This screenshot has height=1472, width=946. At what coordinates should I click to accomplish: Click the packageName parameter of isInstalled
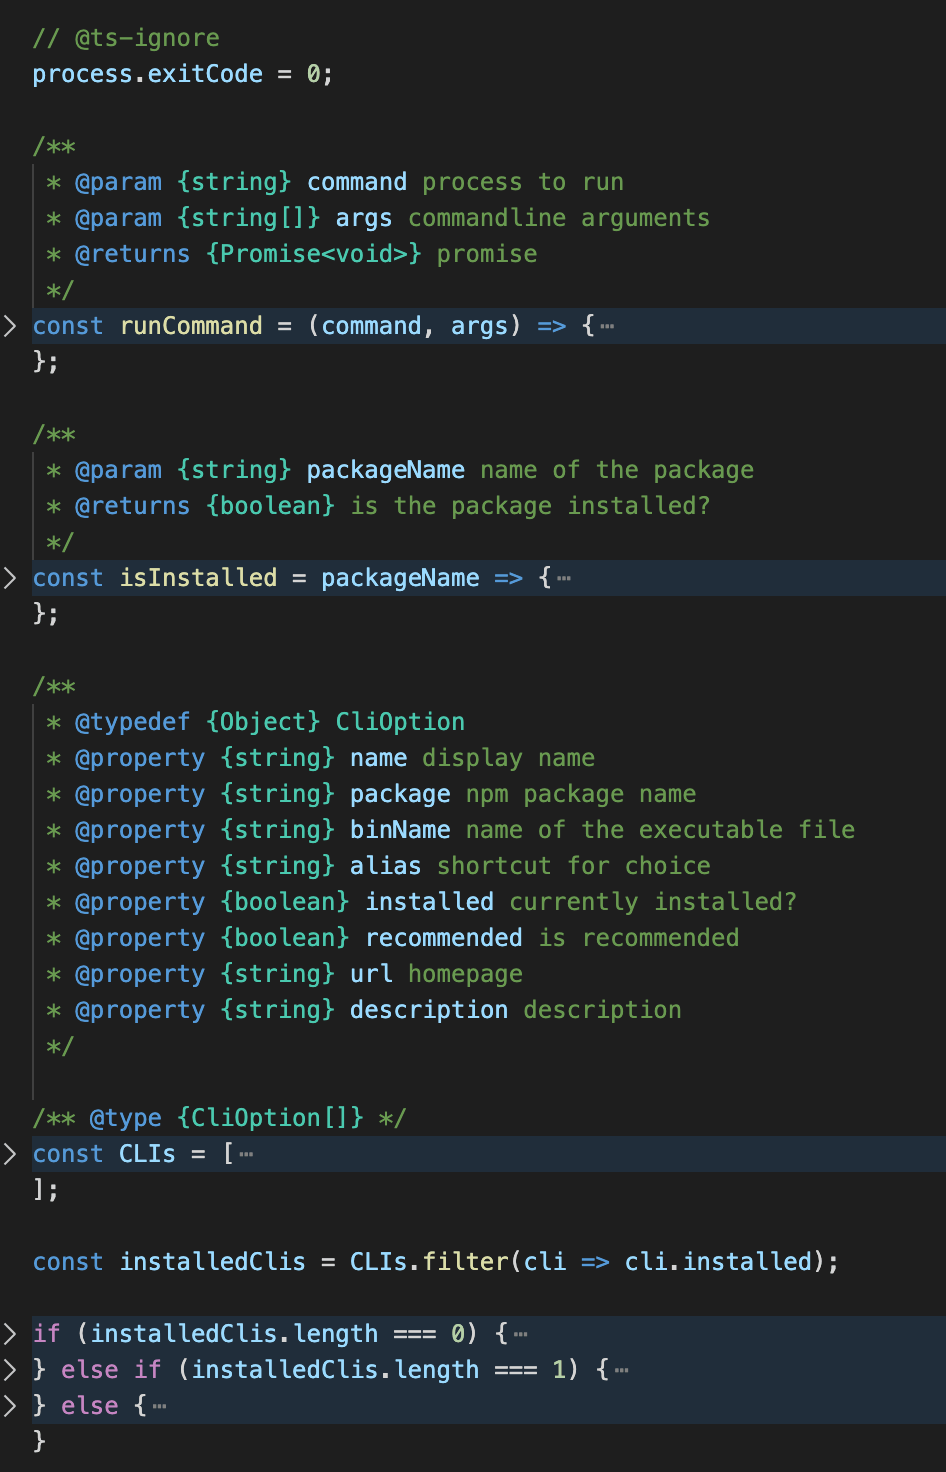(x=400, y=578)
